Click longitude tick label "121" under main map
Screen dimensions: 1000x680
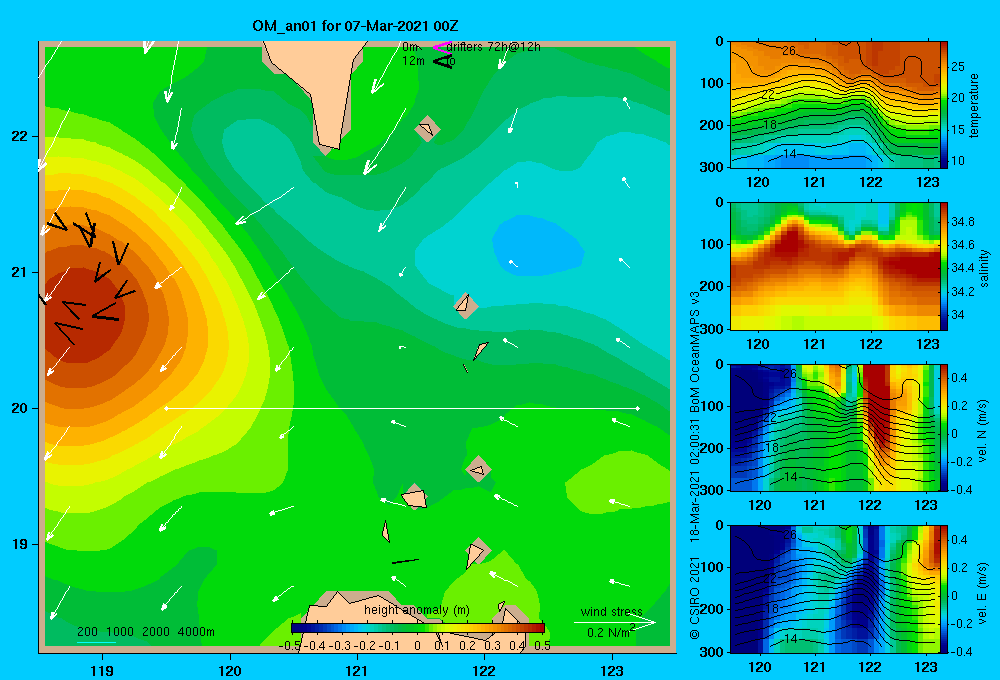357,670
